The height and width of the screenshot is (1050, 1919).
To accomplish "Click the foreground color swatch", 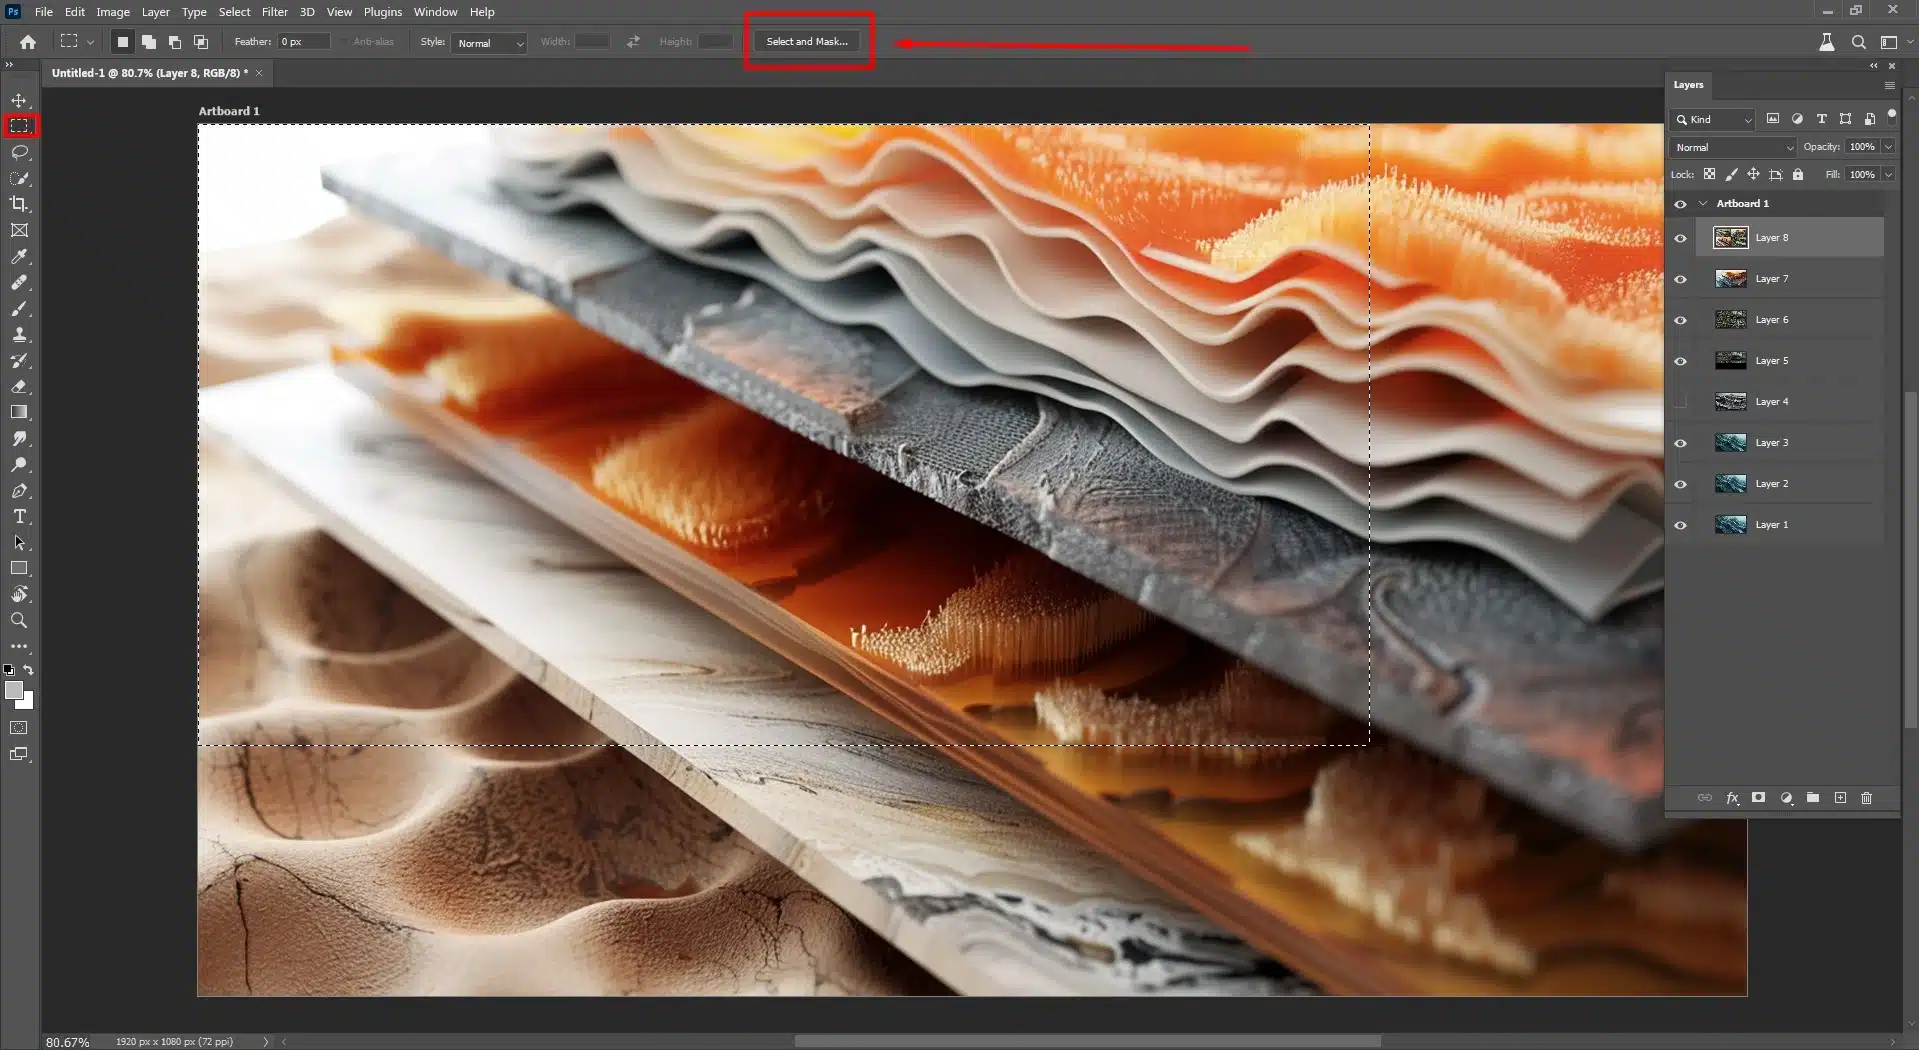I will click(13, 690).
